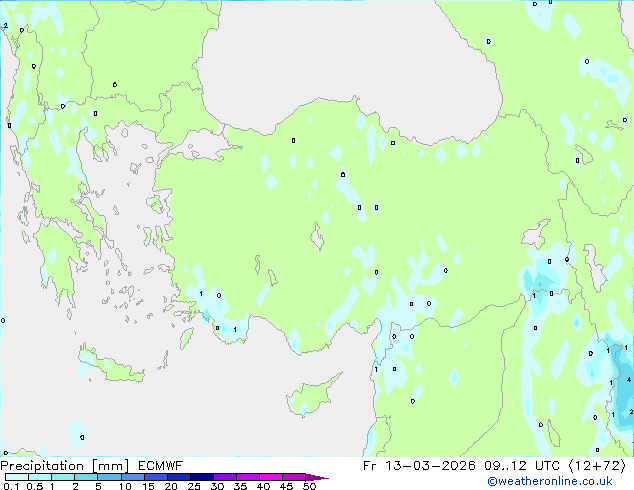
Task: Click the 45–50 mm legend swatch
Action: pyautogui.click(x=294, y=477)
